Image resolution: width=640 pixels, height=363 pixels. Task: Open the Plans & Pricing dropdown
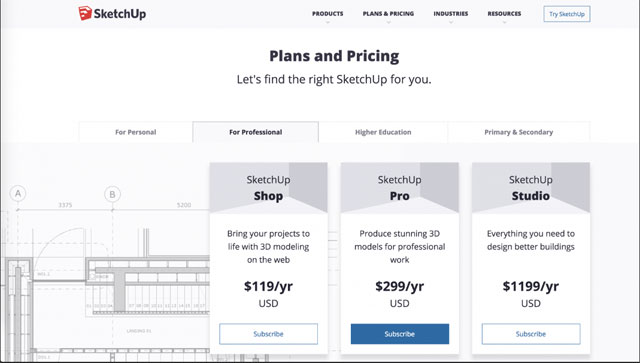388,14
